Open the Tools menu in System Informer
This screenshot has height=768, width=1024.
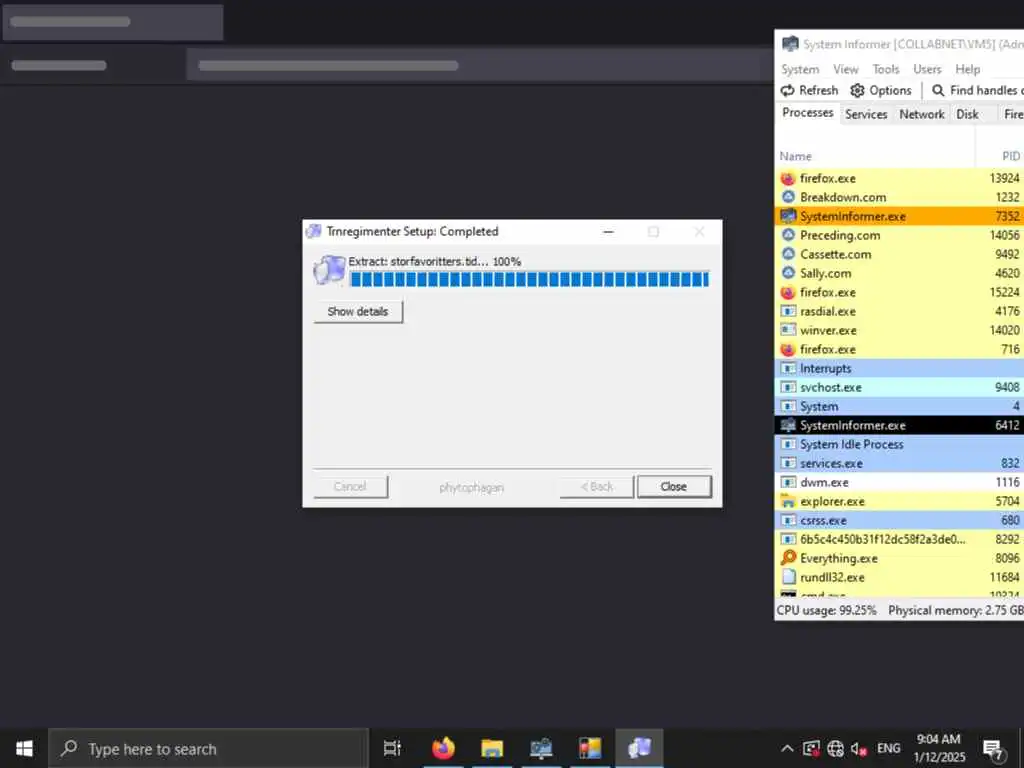click(886, 69)
